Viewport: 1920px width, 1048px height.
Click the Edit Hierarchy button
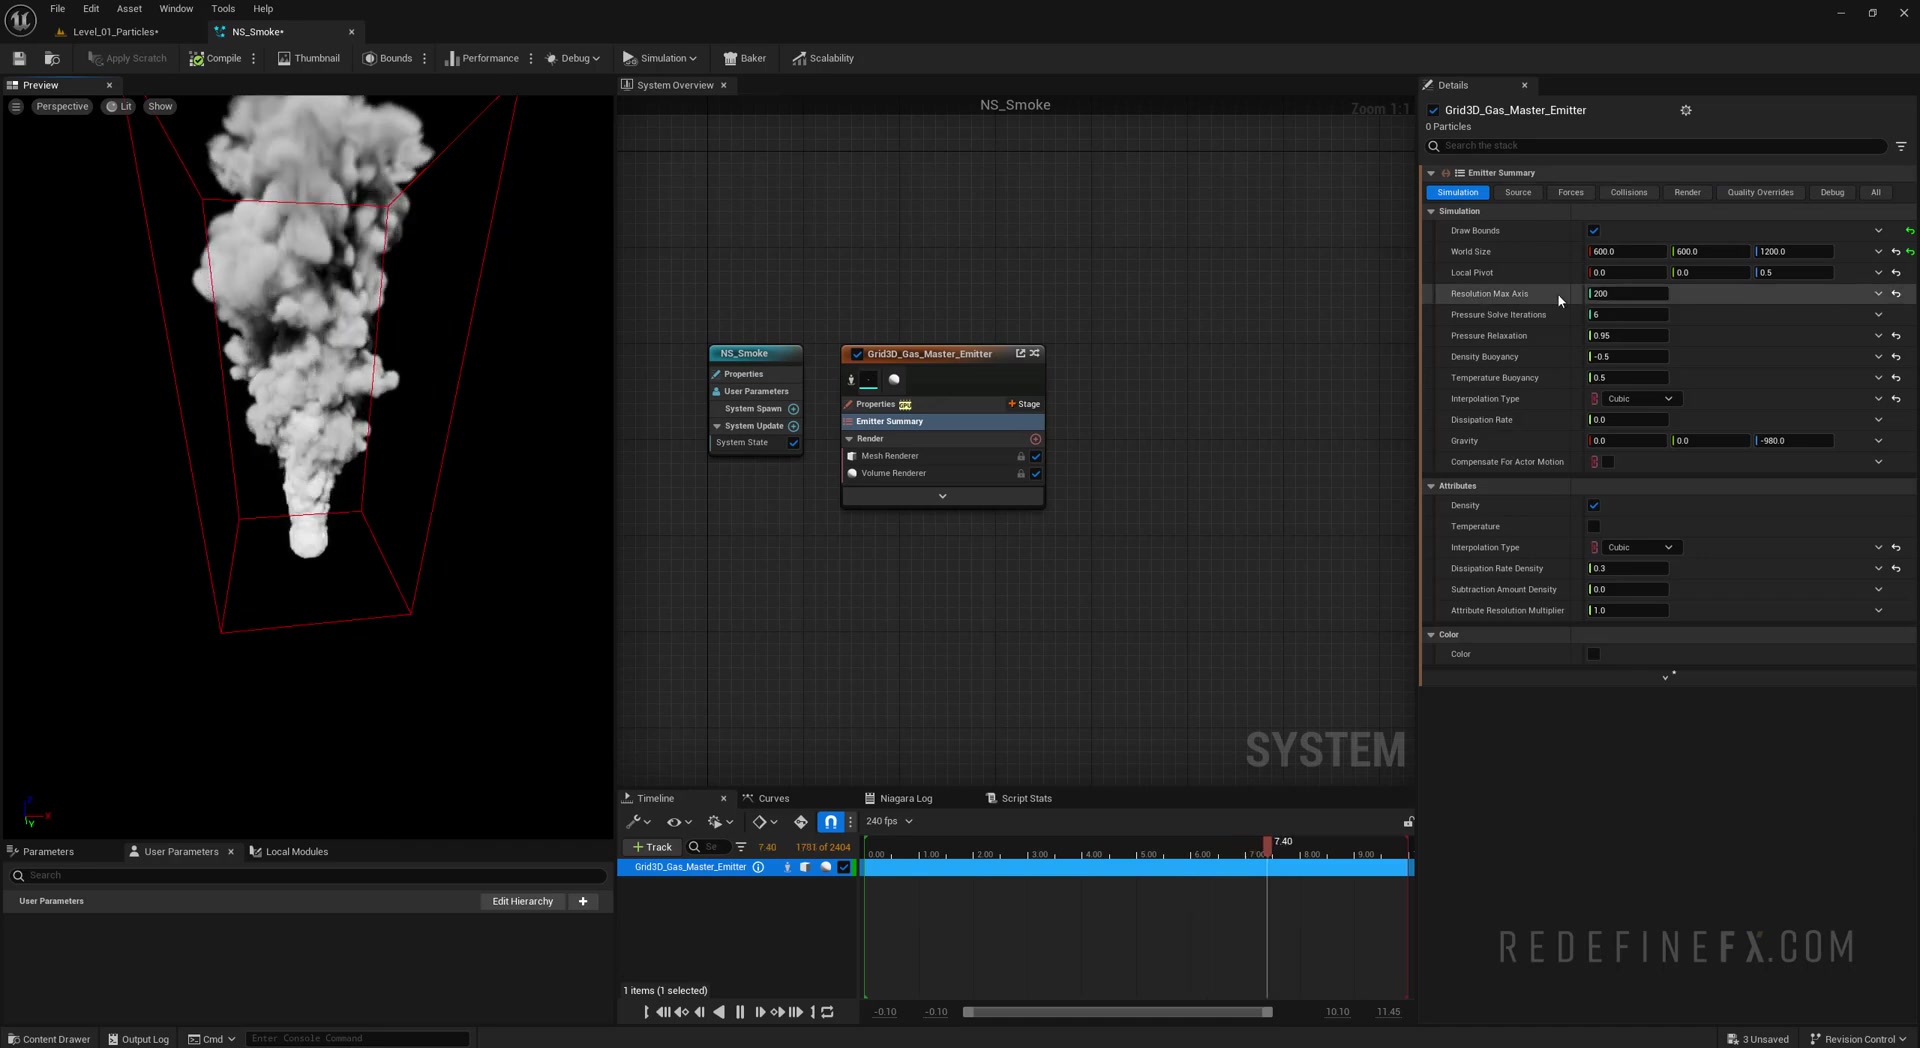point(522,901)
